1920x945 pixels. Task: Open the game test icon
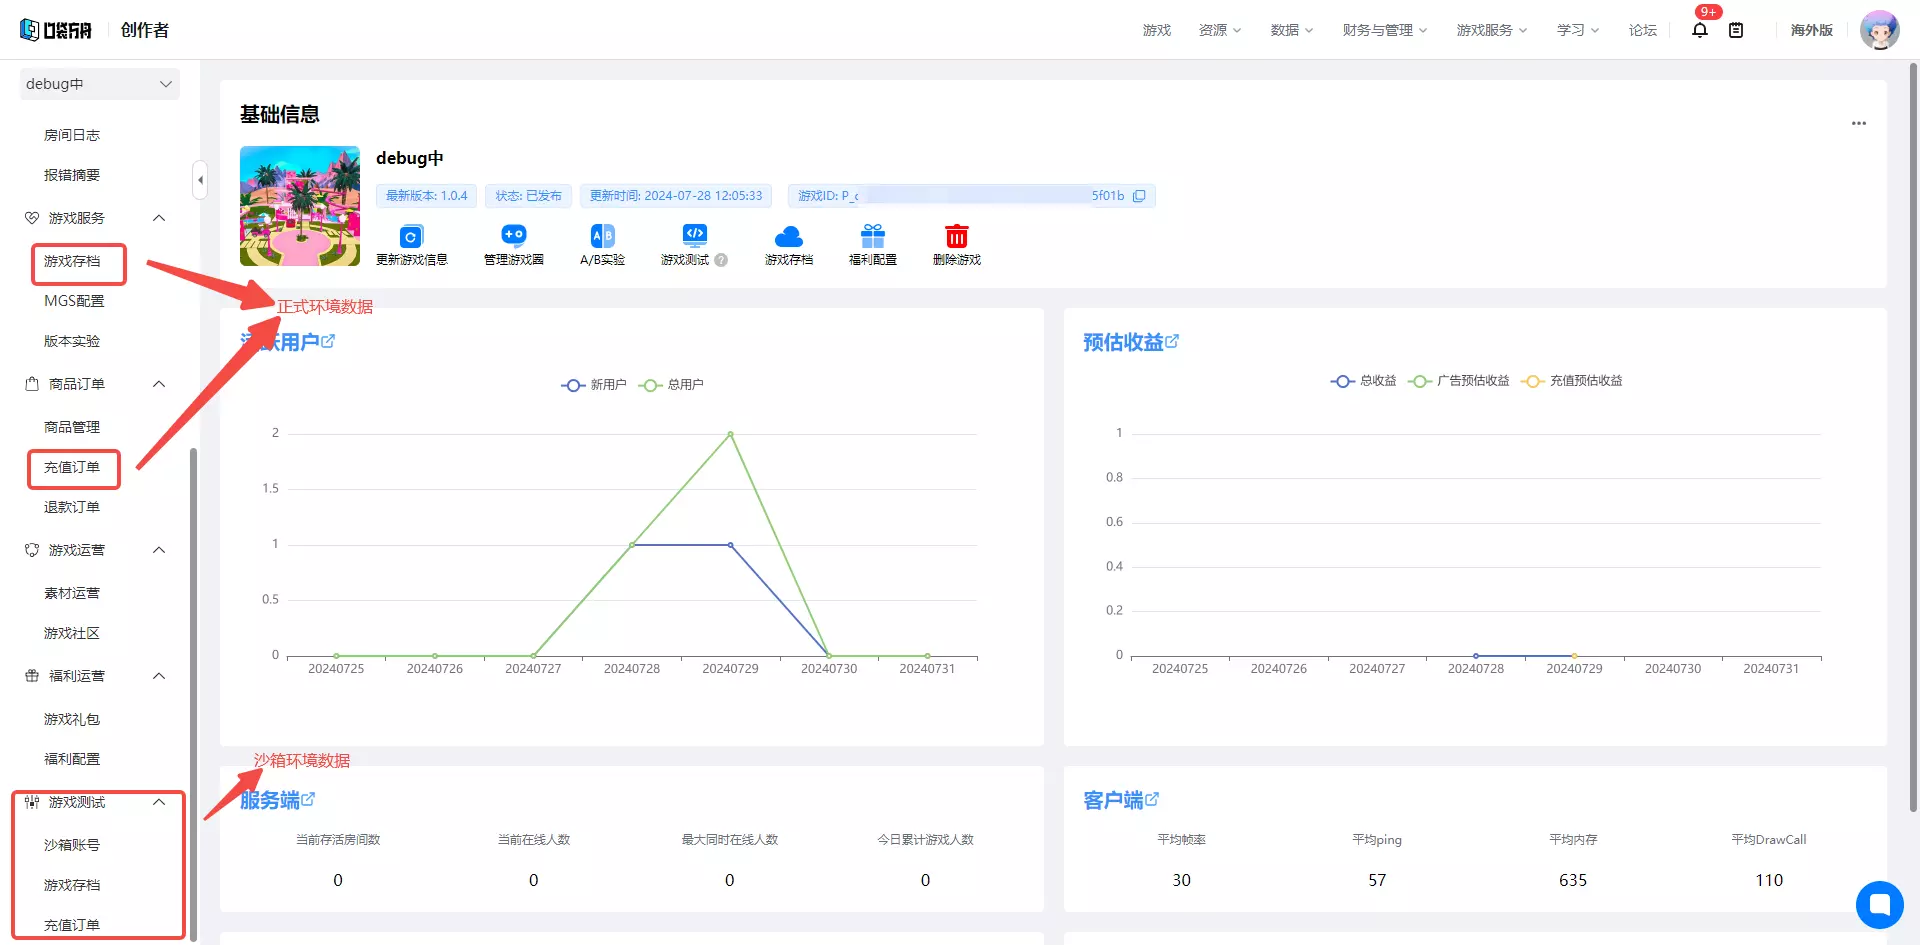click(695, 235)
